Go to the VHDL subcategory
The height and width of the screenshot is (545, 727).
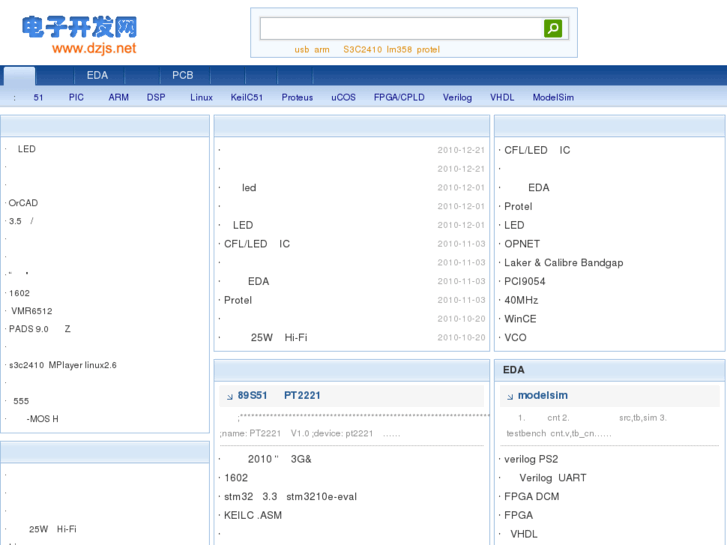click(502, 97)
